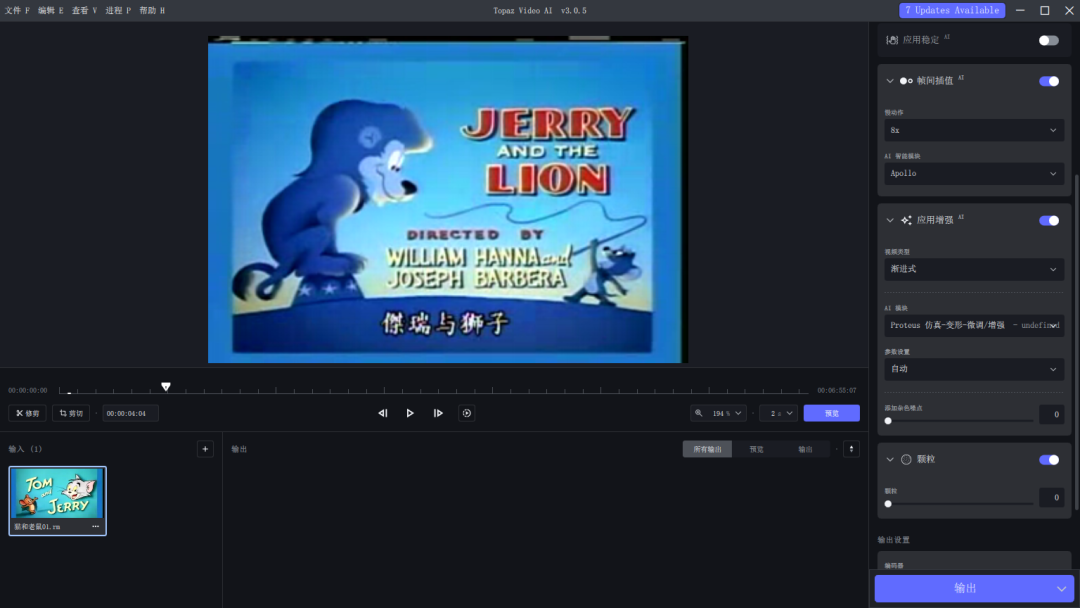
Task: Turn off the 帧间插值 frame interpolation toggle
Action: (x=1048, y=81)
